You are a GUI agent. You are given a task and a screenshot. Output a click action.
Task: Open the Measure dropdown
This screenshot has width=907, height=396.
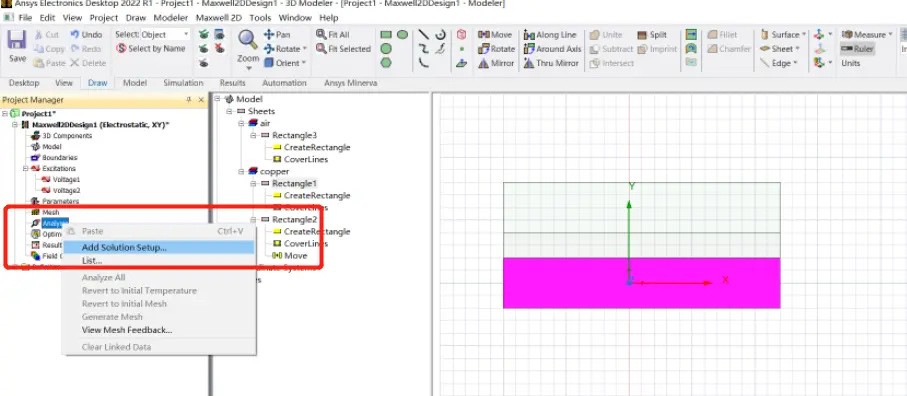click(890, 35)
